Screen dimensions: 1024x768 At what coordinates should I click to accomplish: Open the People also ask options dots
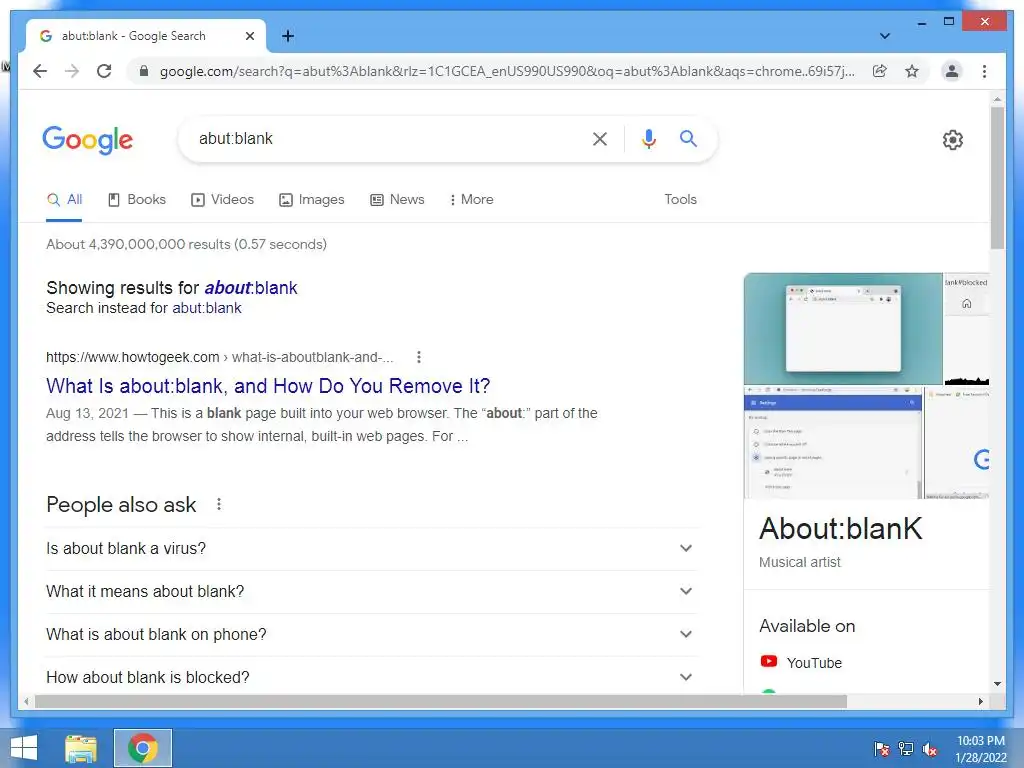(219, 504)
